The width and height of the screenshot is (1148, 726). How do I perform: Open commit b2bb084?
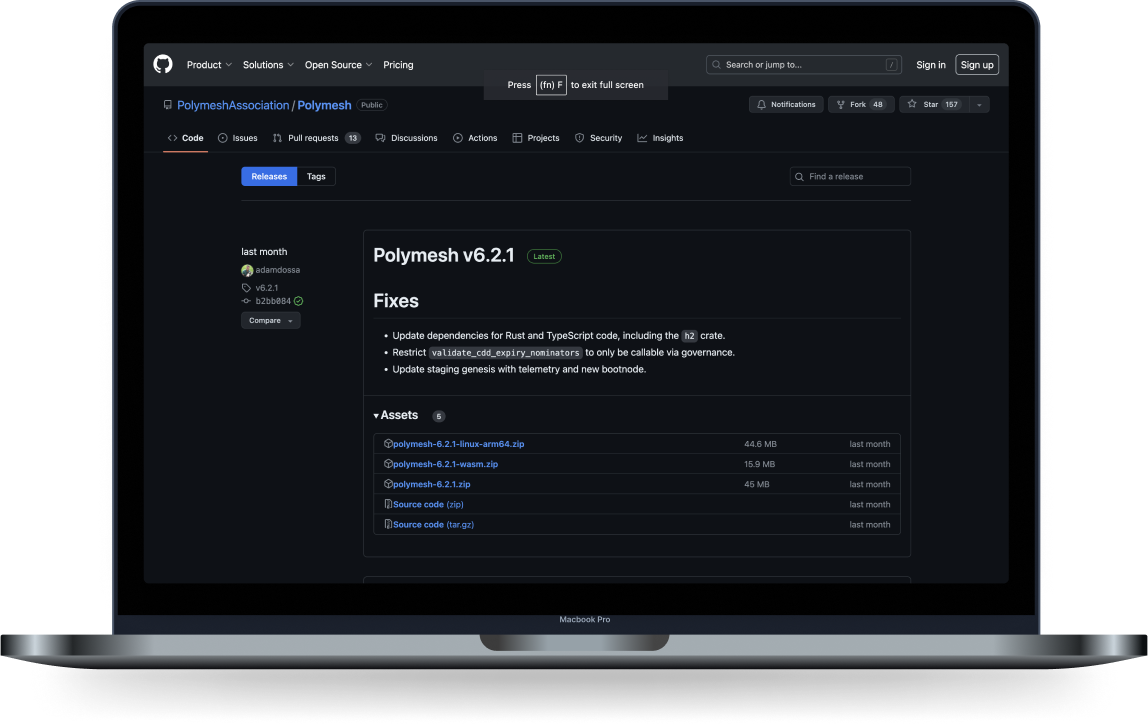(x=273, y=302)
